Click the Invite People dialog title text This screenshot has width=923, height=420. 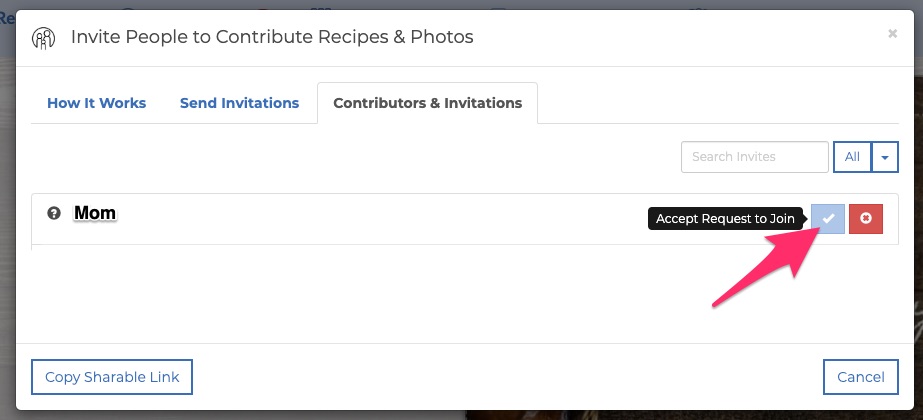(x=272, y=37)
